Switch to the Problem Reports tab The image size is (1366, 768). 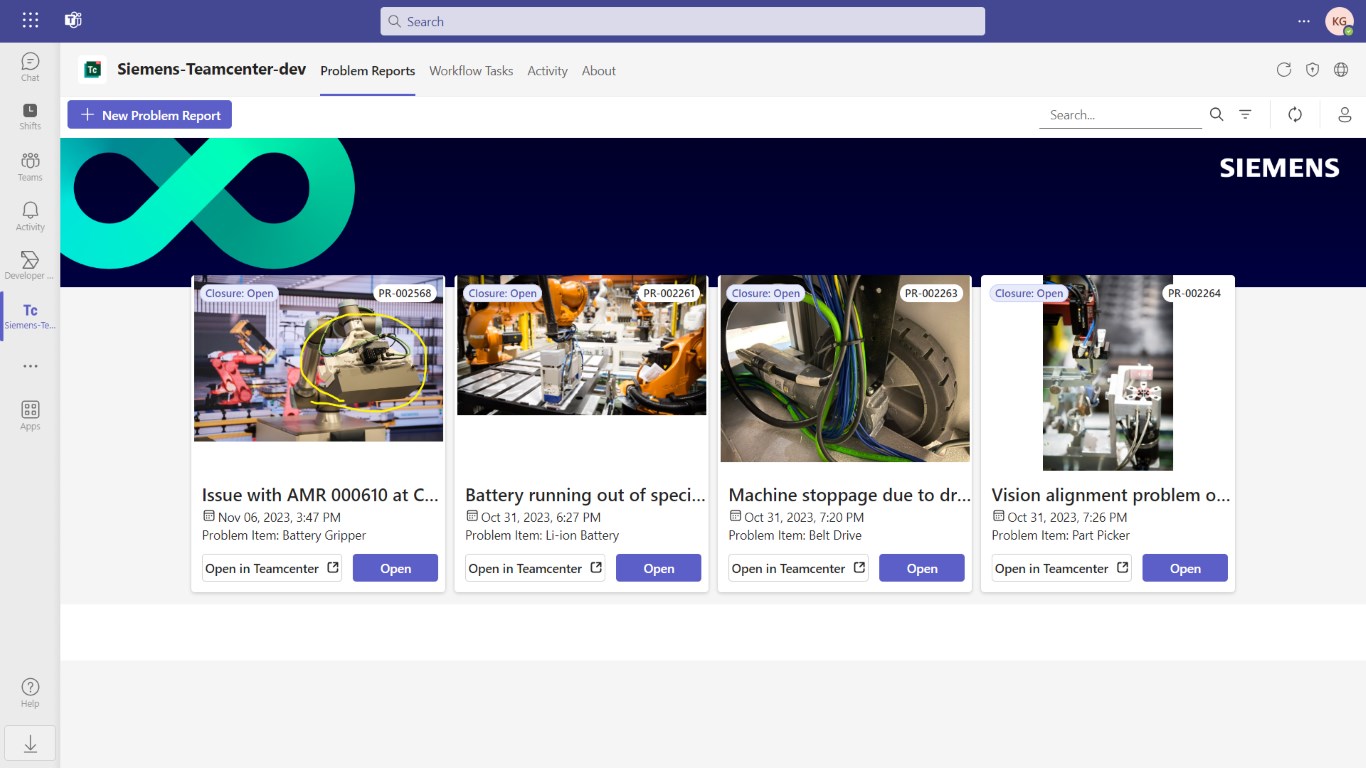[x=367, y=71]
